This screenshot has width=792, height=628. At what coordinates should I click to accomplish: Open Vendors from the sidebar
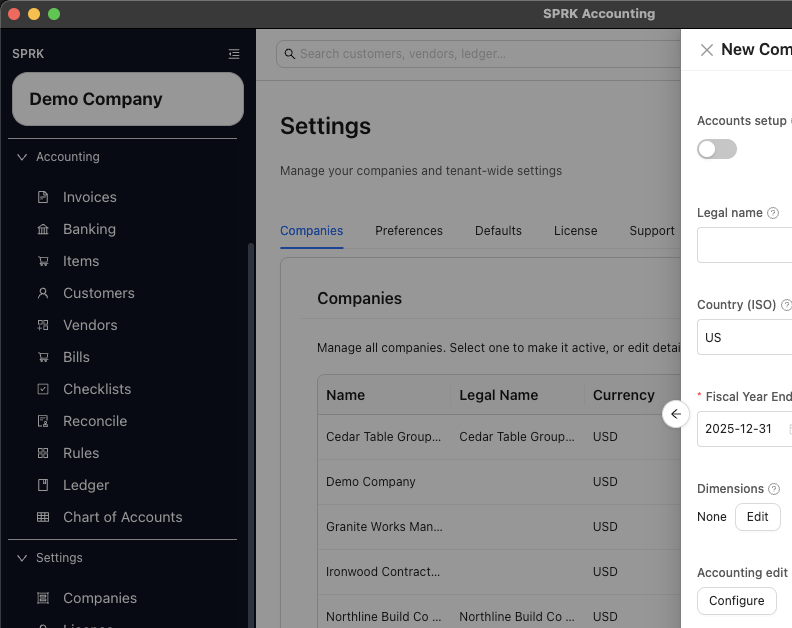coord(90,325)
